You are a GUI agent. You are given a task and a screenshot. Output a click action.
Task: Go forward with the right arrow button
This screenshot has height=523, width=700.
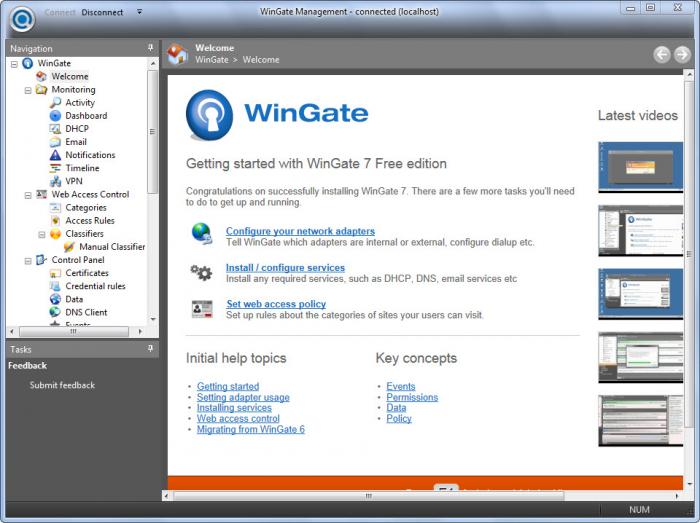[682, 54]
